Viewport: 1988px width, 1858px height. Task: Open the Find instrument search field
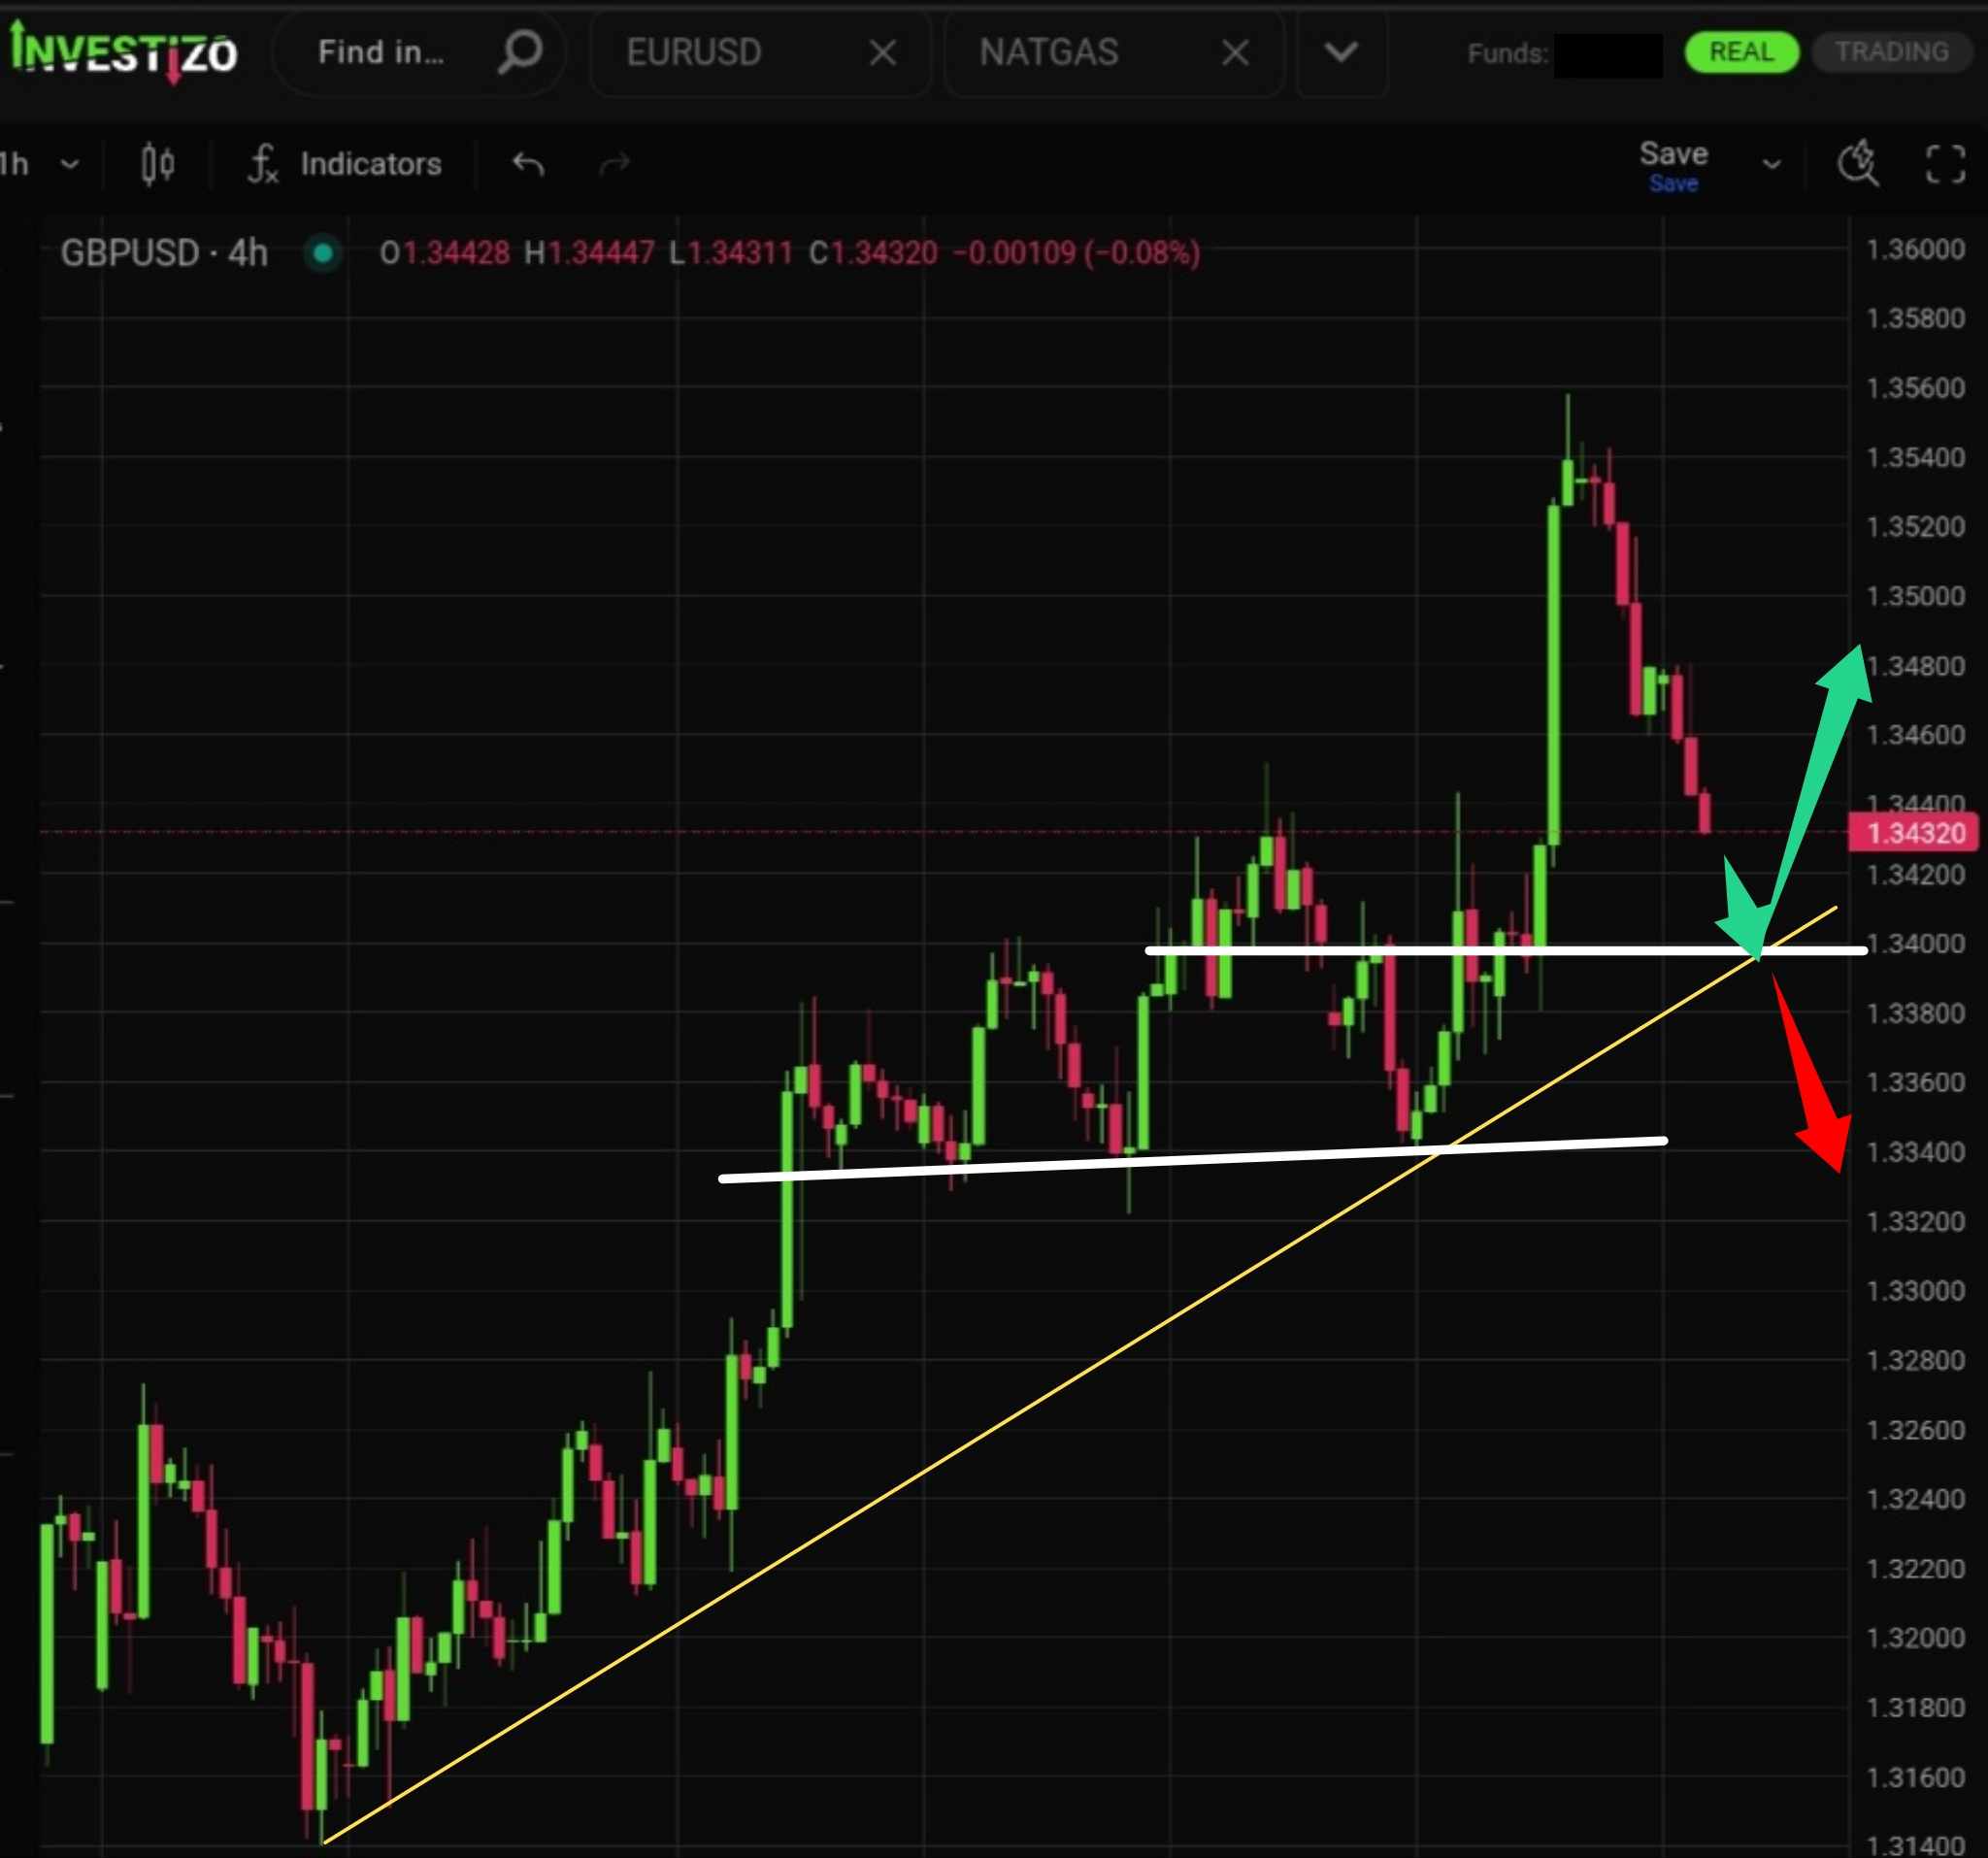pyautogui.click(x=418, y=52)
